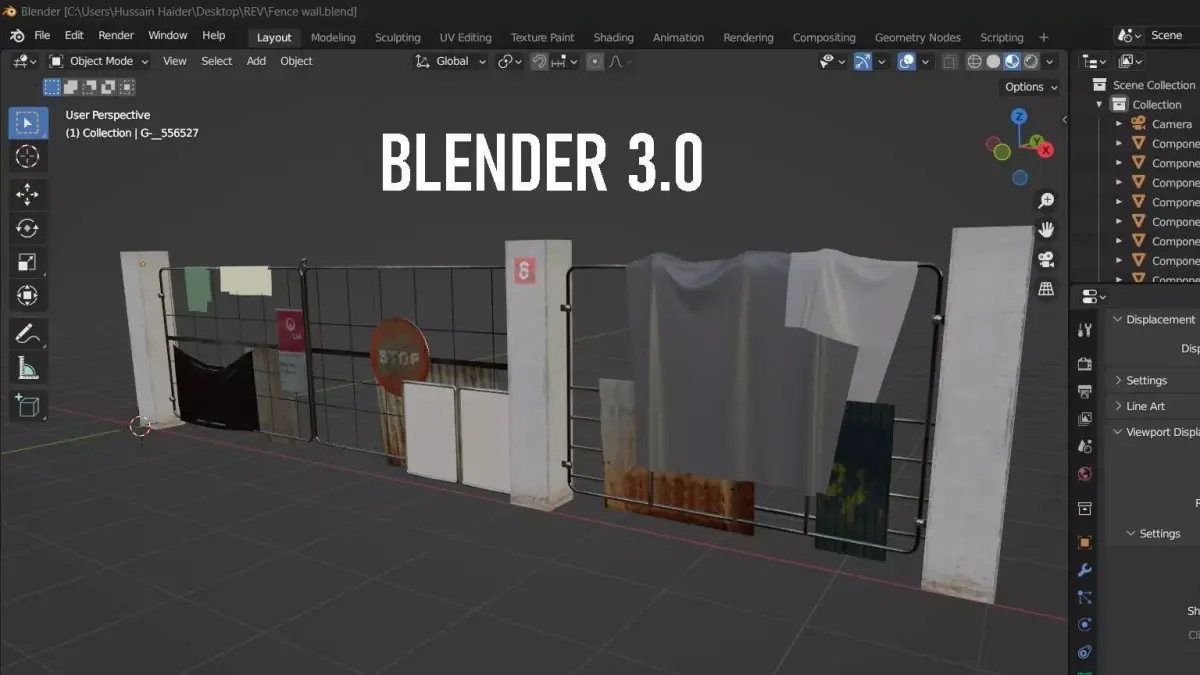Open the Object Mode dropdown
This screenshot has width=1200, height=675.
pyautogui.click(x=99, y=61)
